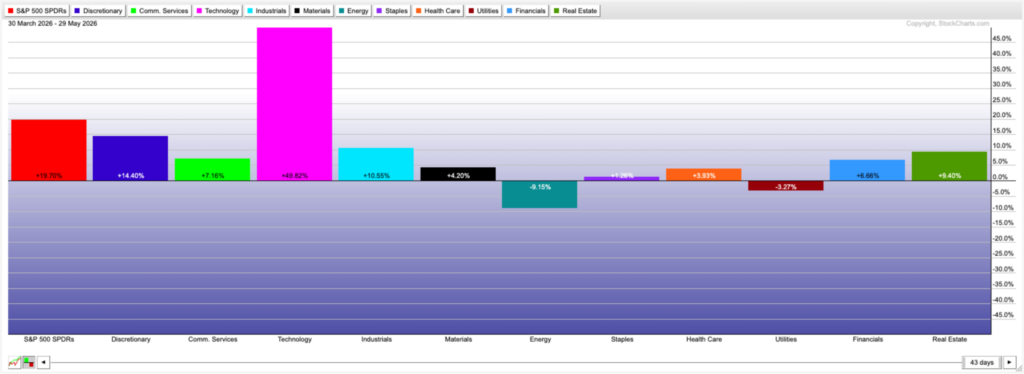Toggle the Real Estate legend button

coord(575,10)
